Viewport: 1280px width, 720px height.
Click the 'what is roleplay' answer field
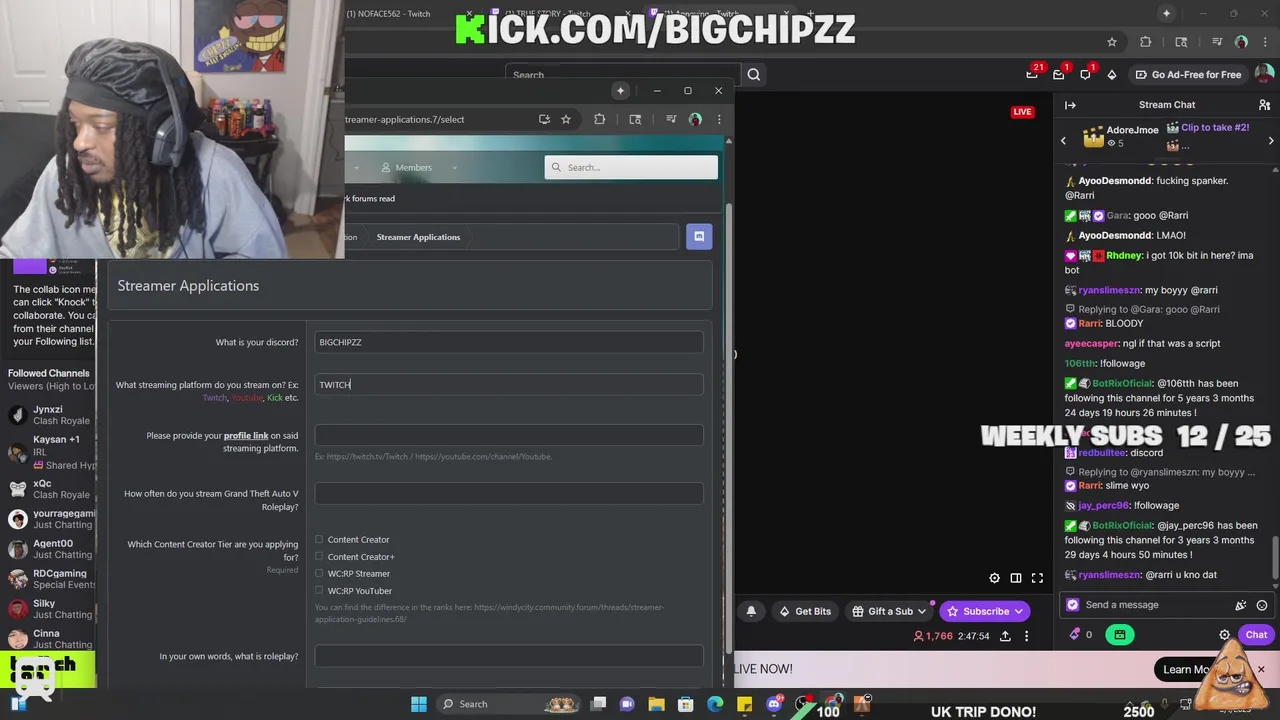coord(509,656)
